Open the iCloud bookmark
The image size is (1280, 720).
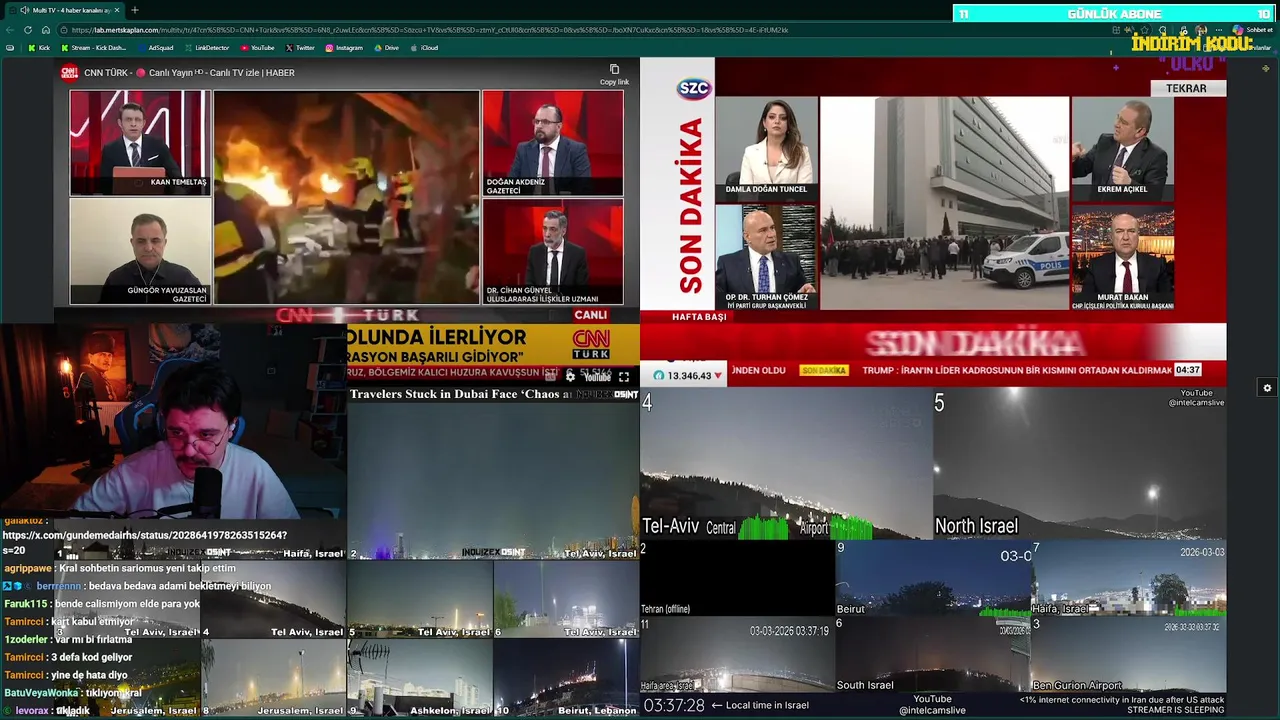coord(424,48)
